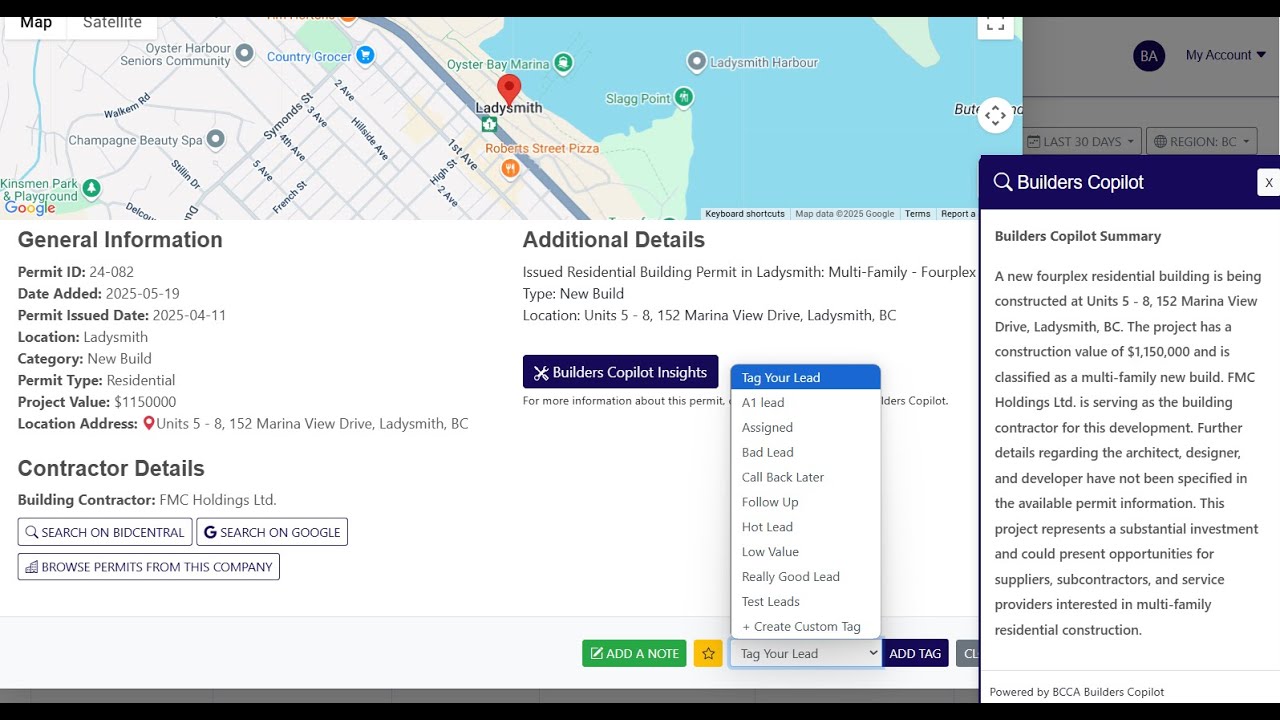This screenshot has height=720, width=1280.
Task: Toggle map fullscreen view button
Action: click(x=995, y=24)
